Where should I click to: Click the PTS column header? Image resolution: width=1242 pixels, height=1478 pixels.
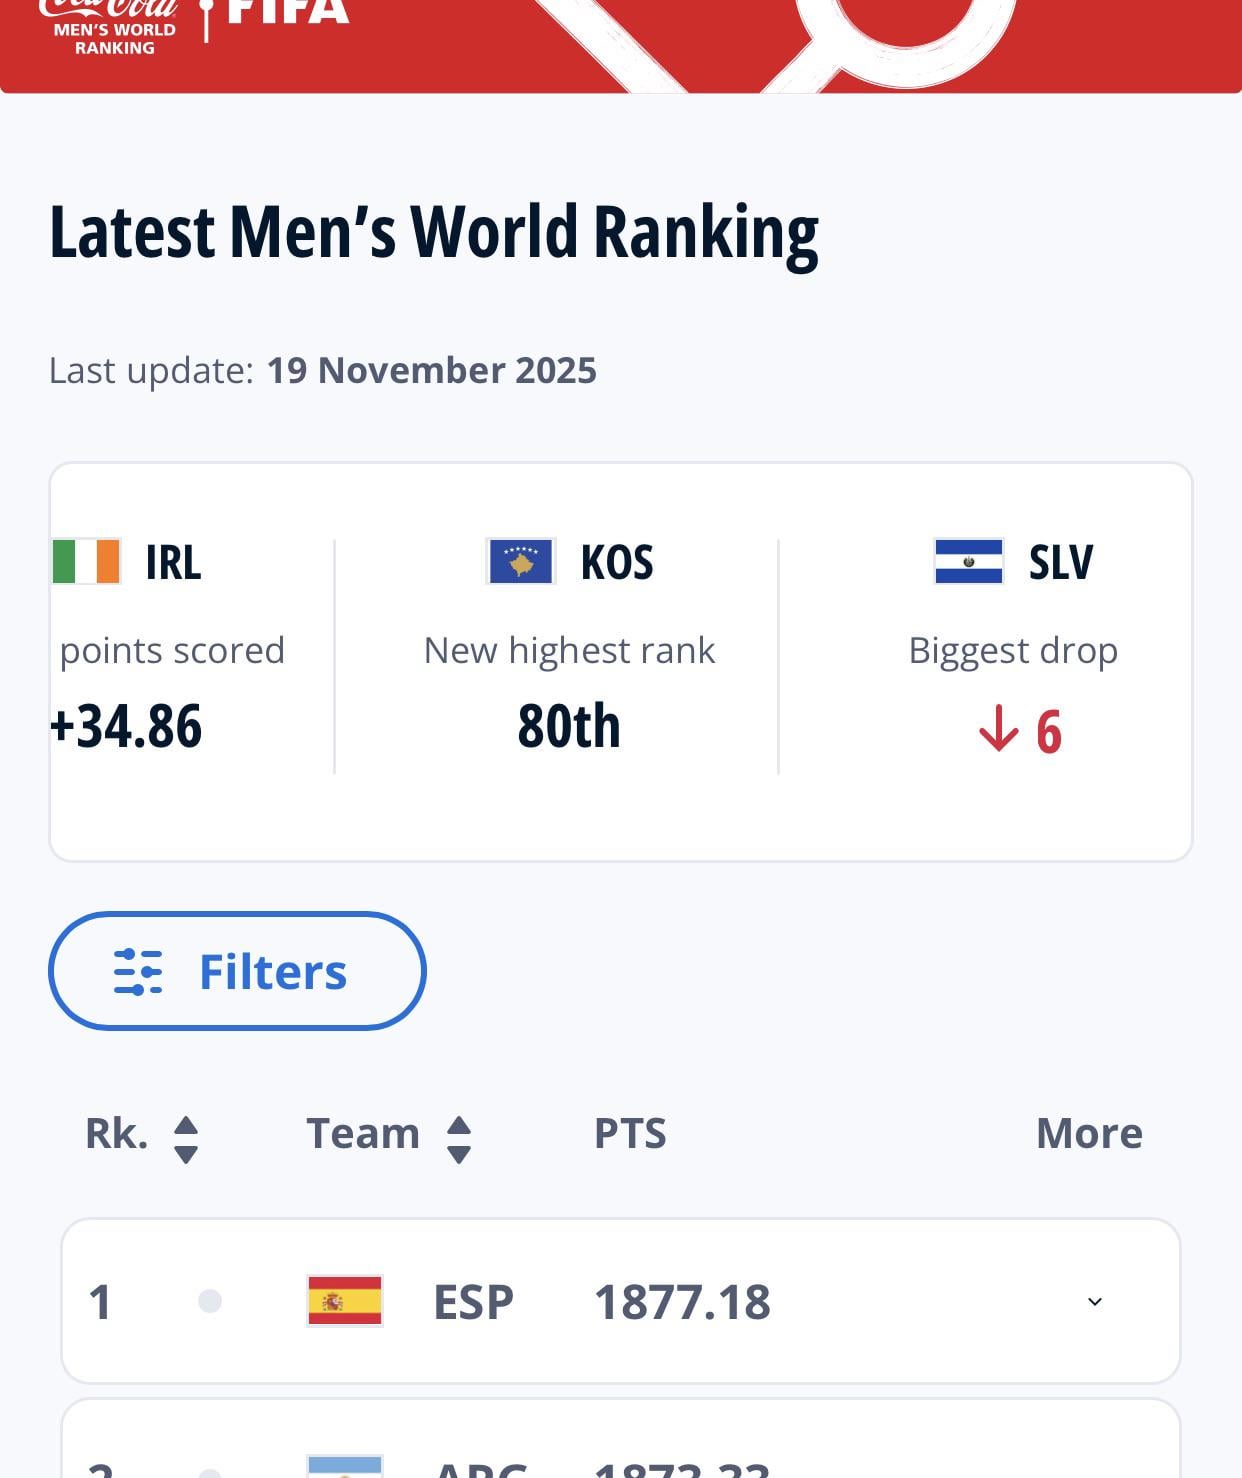630,1134
